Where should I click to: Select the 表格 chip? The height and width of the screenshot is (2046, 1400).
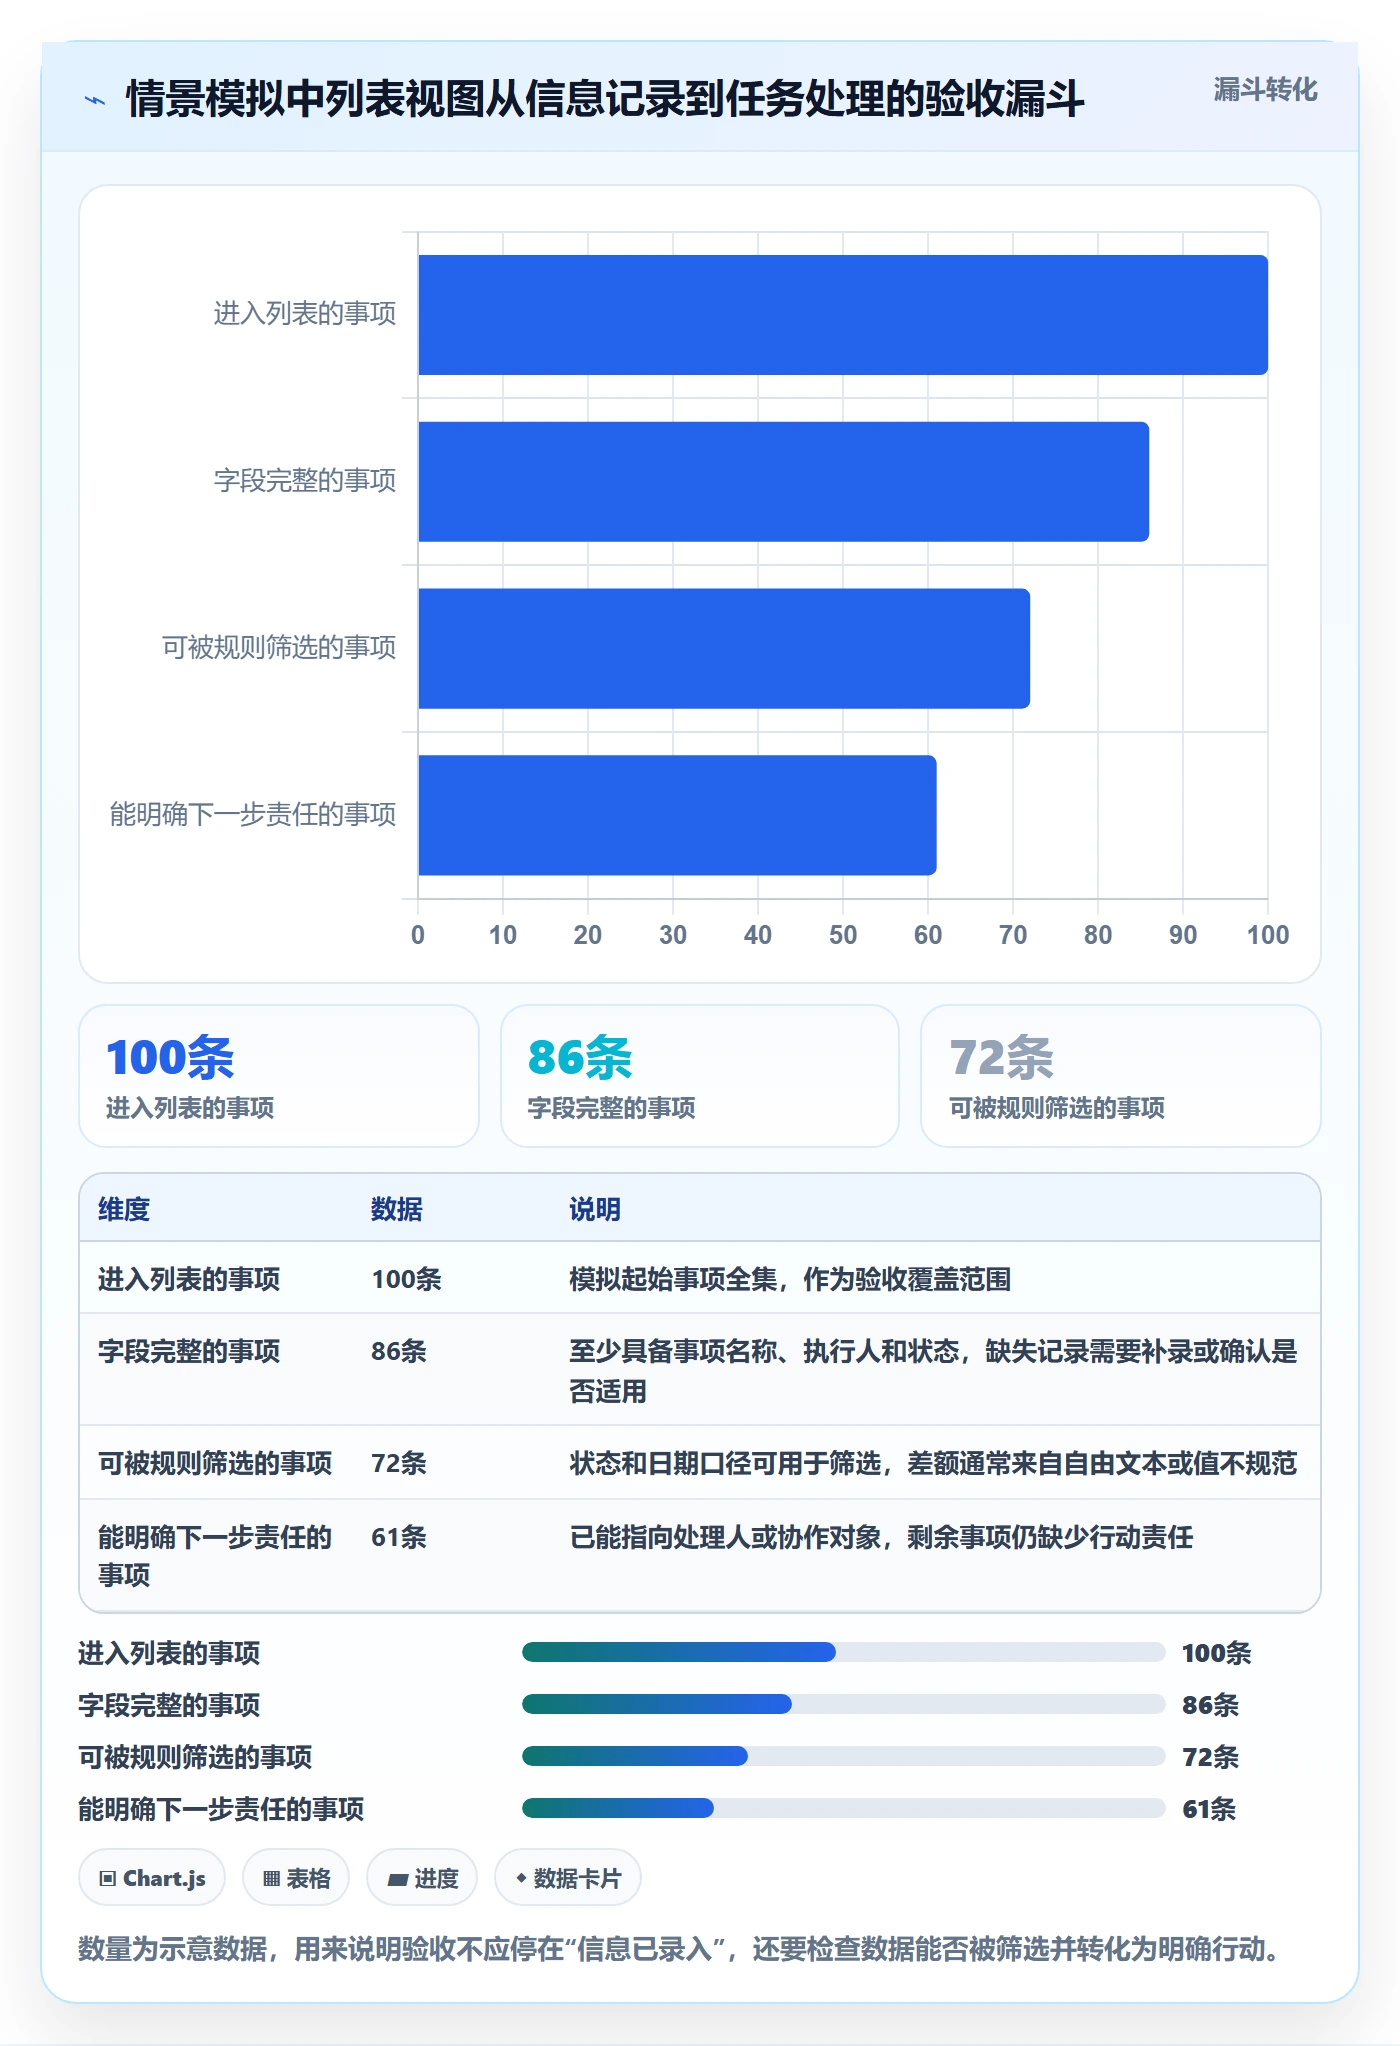[296, 1878]
